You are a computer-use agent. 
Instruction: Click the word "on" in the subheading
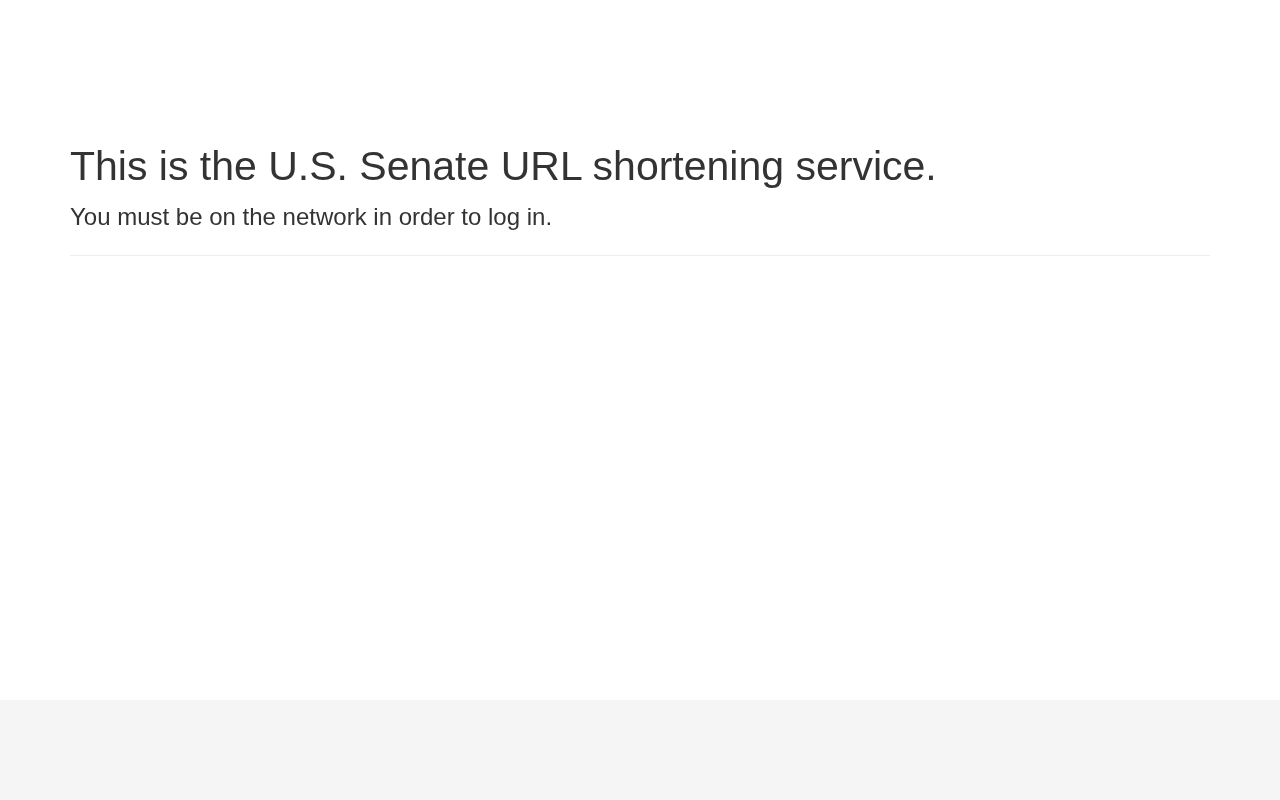point(222,217)
